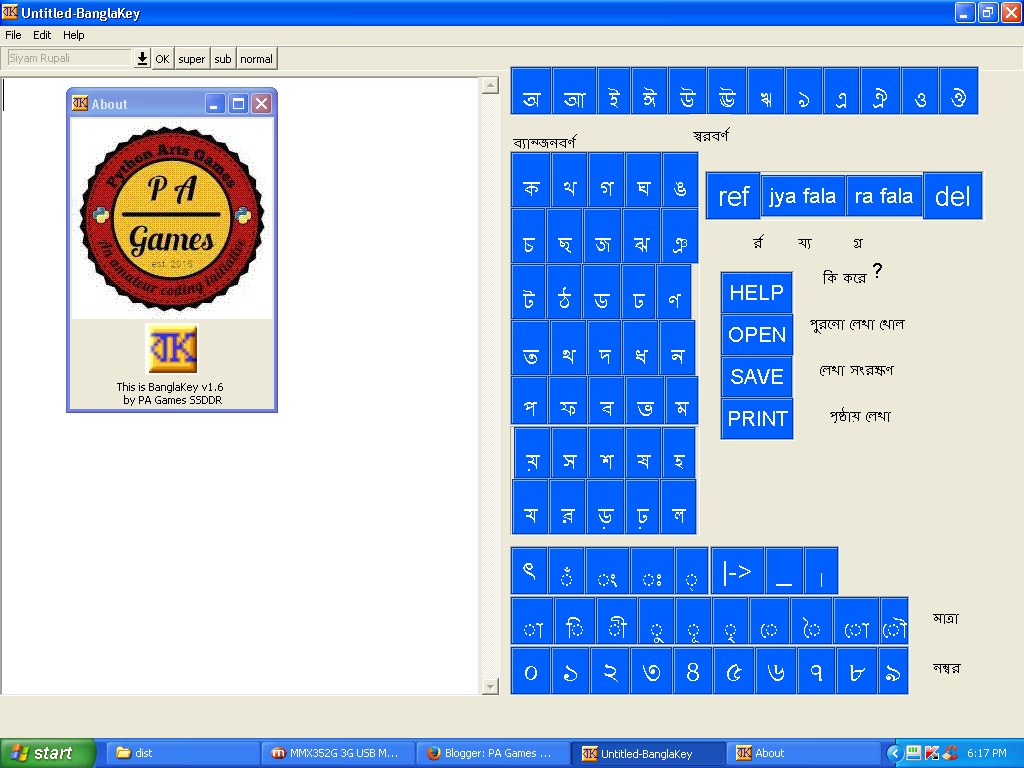Apply sub script formatting
The height and width of the screenshot is (768, 1024).
tap(223, 59)
